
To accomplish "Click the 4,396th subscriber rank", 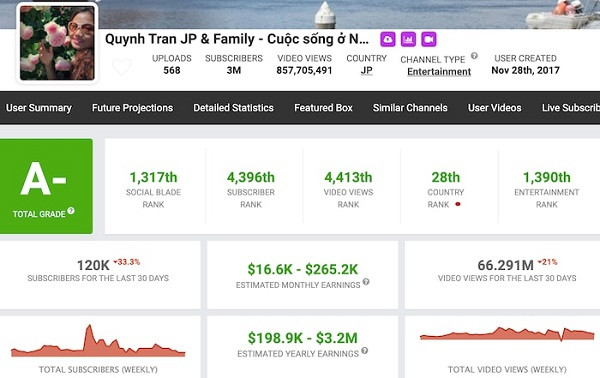I will 251,178.
